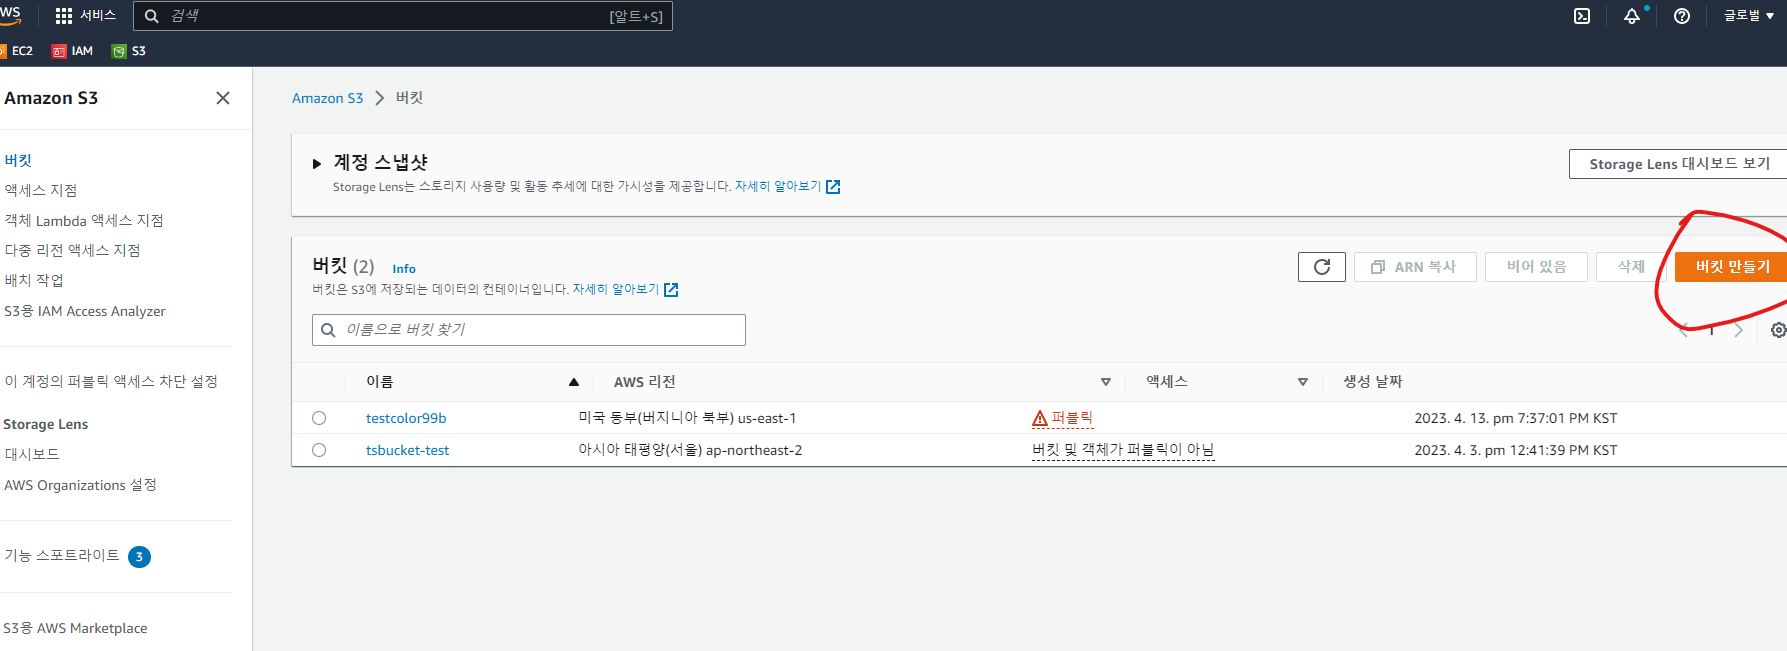
Task: Open the Storage Lens learn-more link
Action: tap(778, 187)
